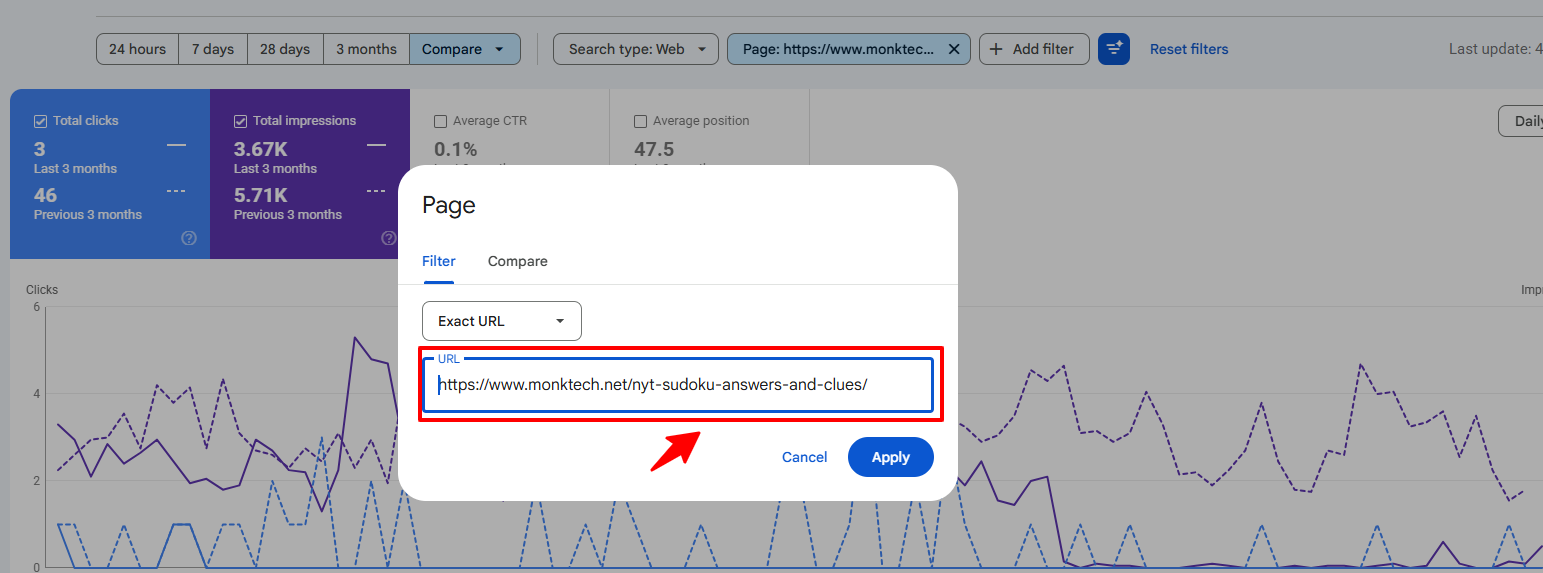
Task: Focus the URL input field
Action: [x=678, y=384]
